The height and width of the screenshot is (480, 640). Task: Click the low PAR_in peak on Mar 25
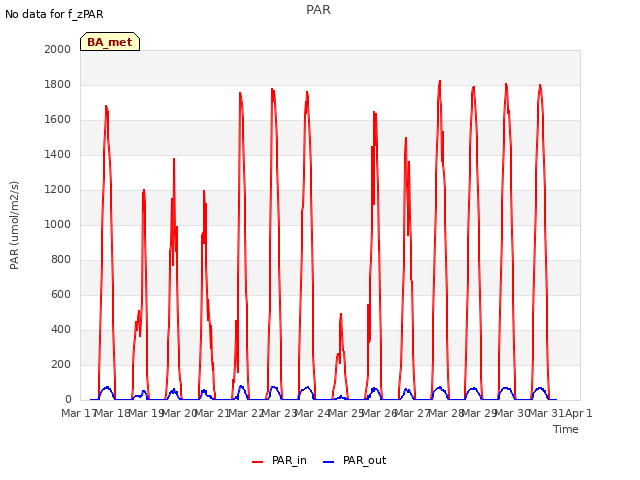341,314
